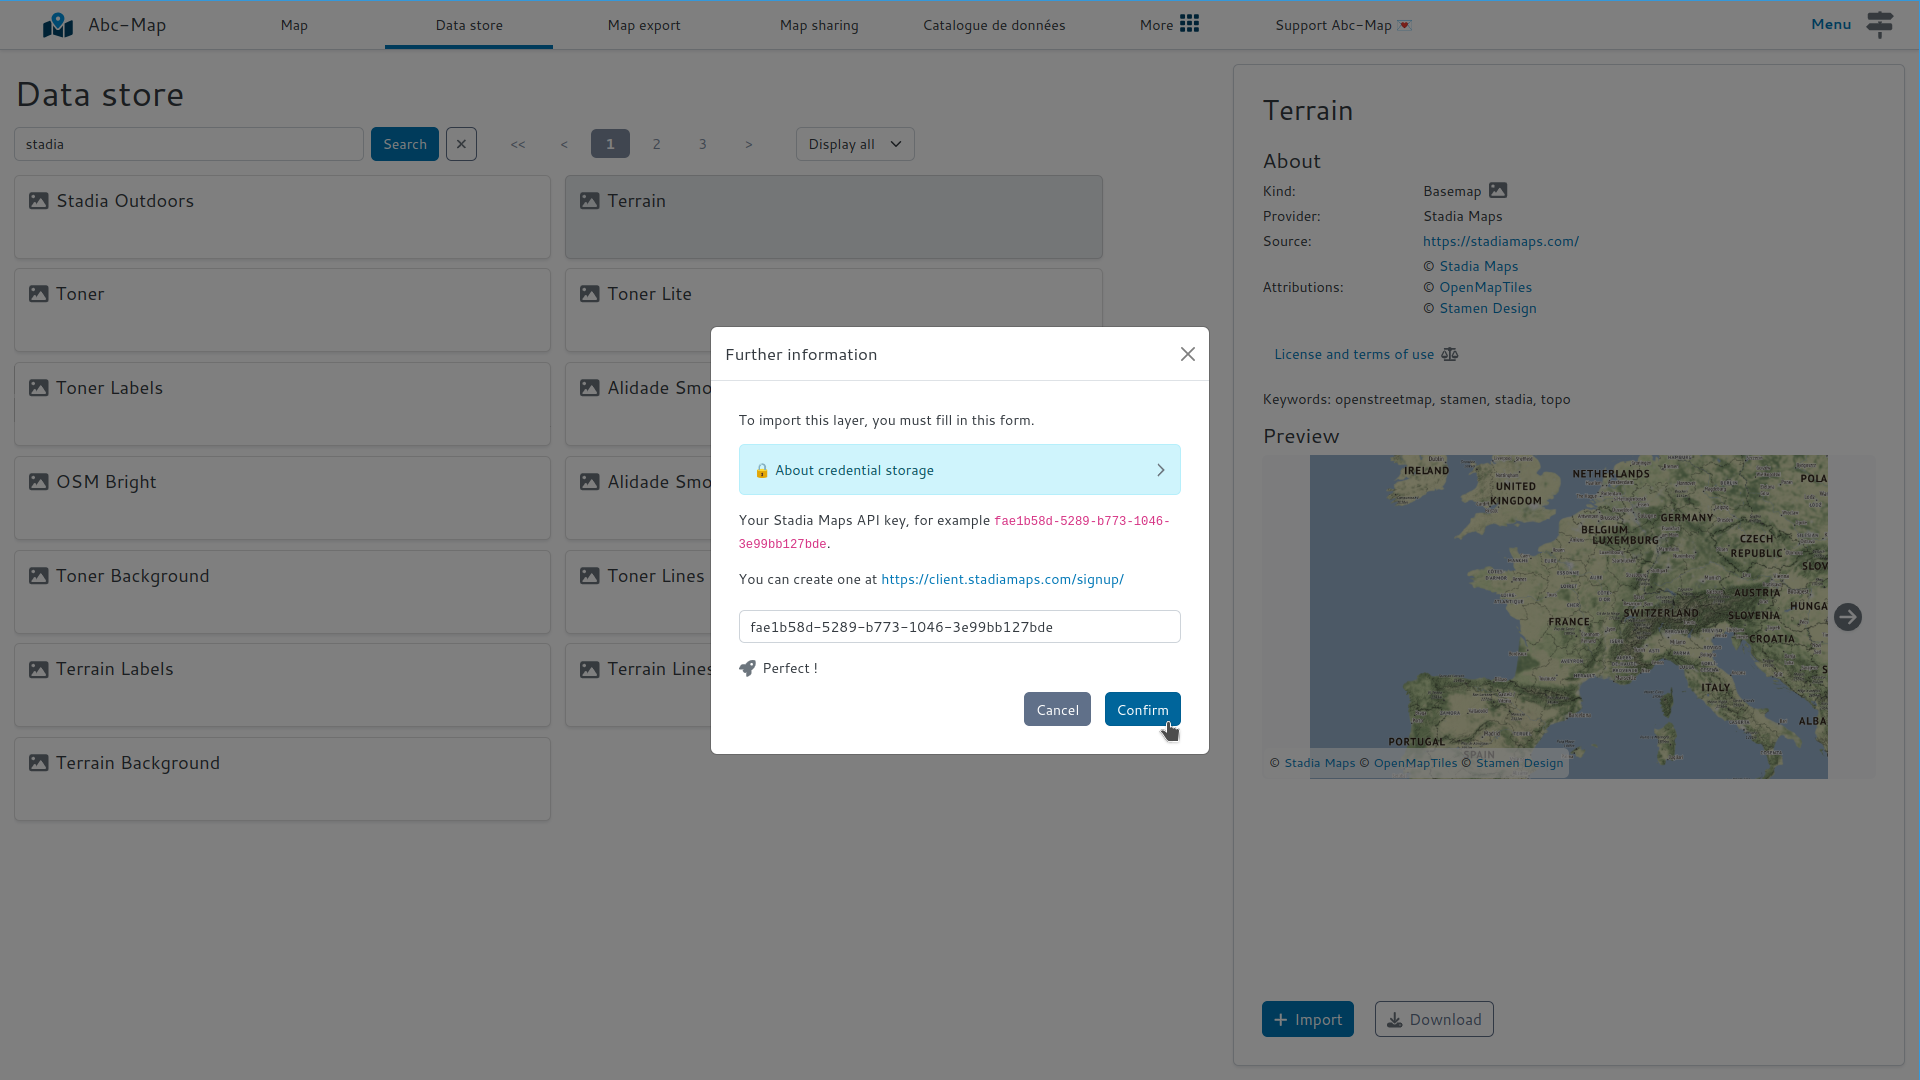Clear search with the X button
Image resolution: width=1920 pixels, height=1080 pixels.
click(x=461, y=144)
